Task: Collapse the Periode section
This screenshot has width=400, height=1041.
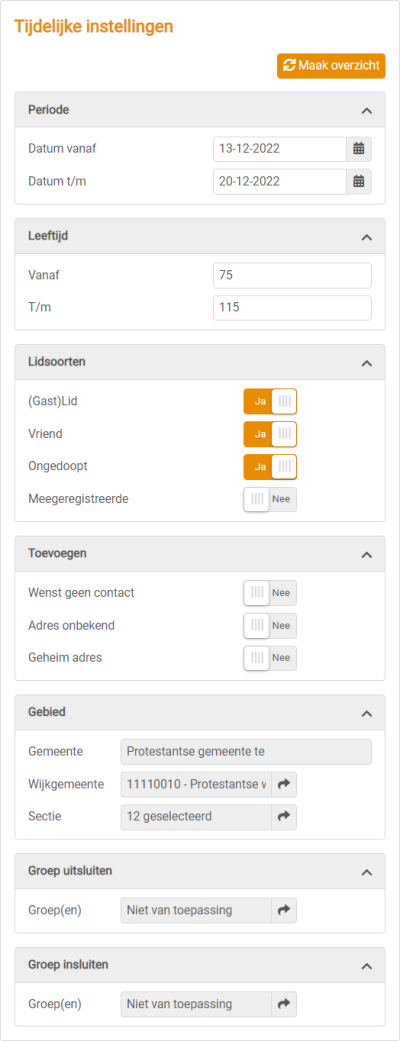Action: pos(366,111)
